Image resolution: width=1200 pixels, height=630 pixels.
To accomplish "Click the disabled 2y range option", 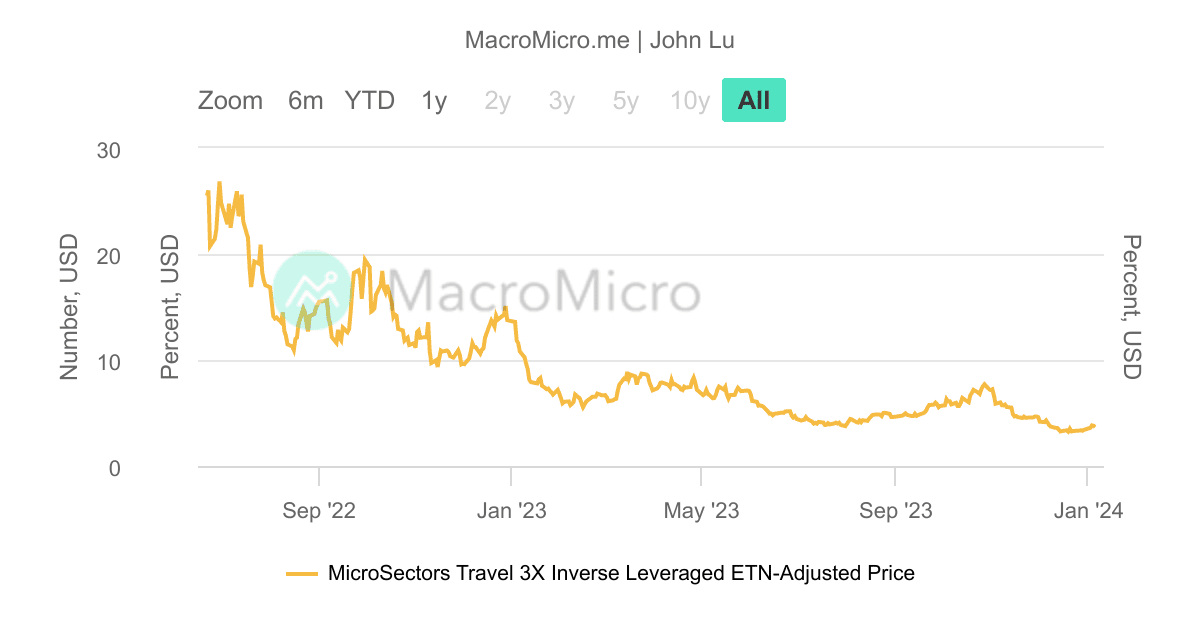I will [497, 100].
